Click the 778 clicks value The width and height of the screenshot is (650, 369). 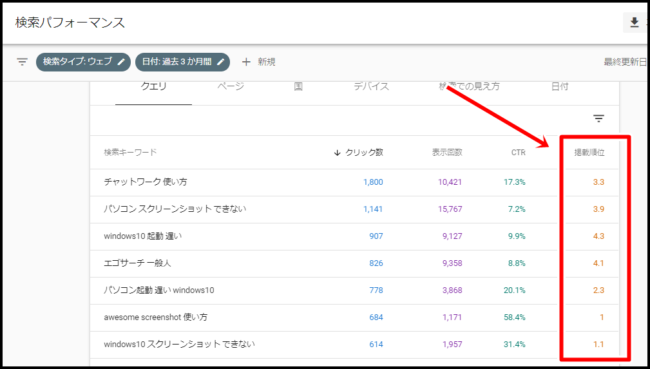[376, 290]
